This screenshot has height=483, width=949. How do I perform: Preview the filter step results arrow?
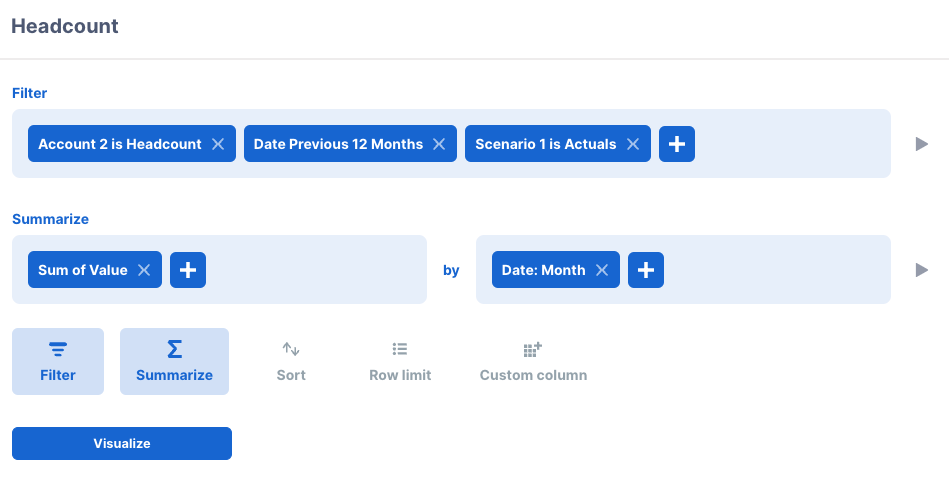pos(922,144)
